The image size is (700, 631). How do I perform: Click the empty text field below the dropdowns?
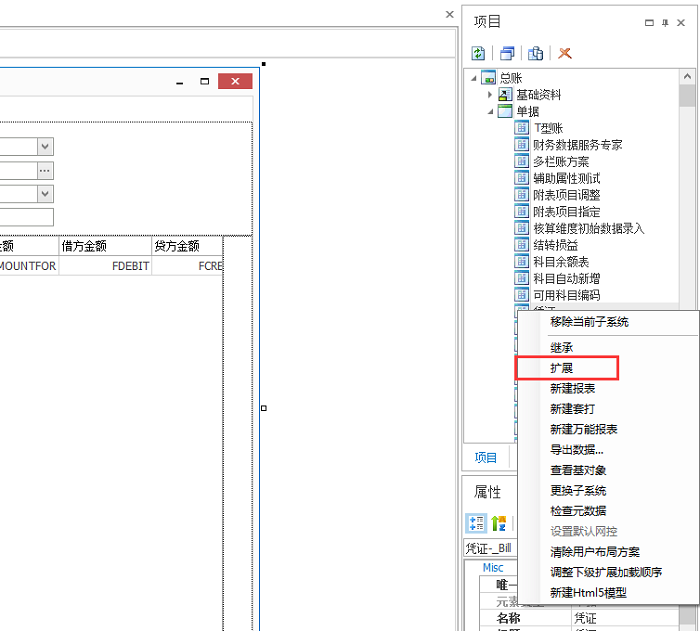(25, 217)
